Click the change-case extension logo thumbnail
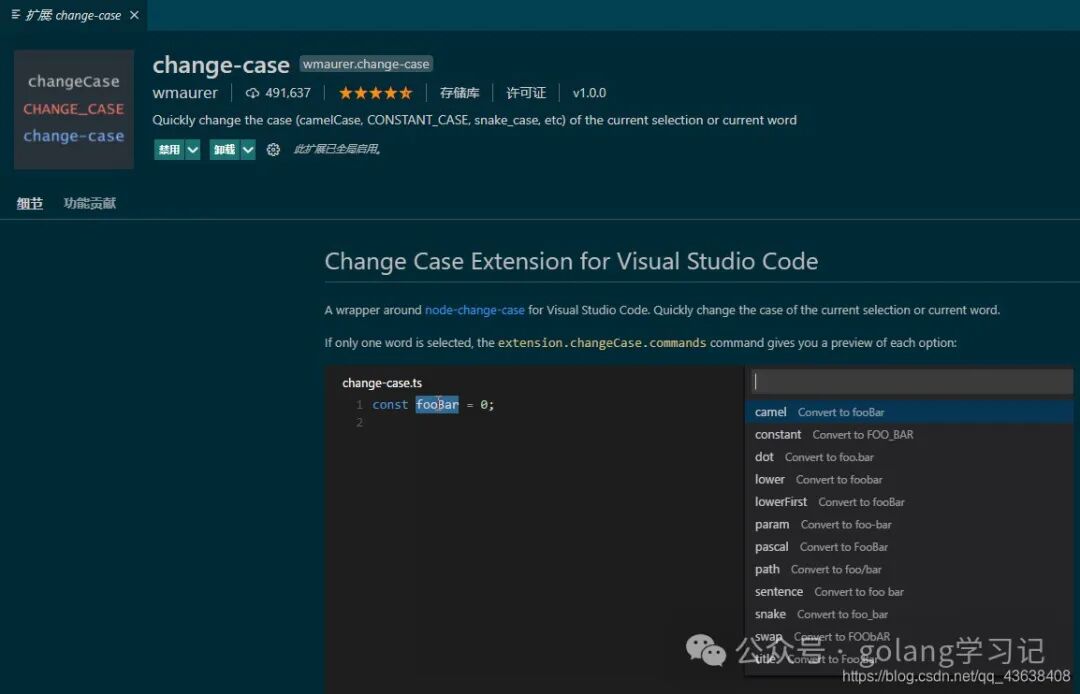 (74, 109)
